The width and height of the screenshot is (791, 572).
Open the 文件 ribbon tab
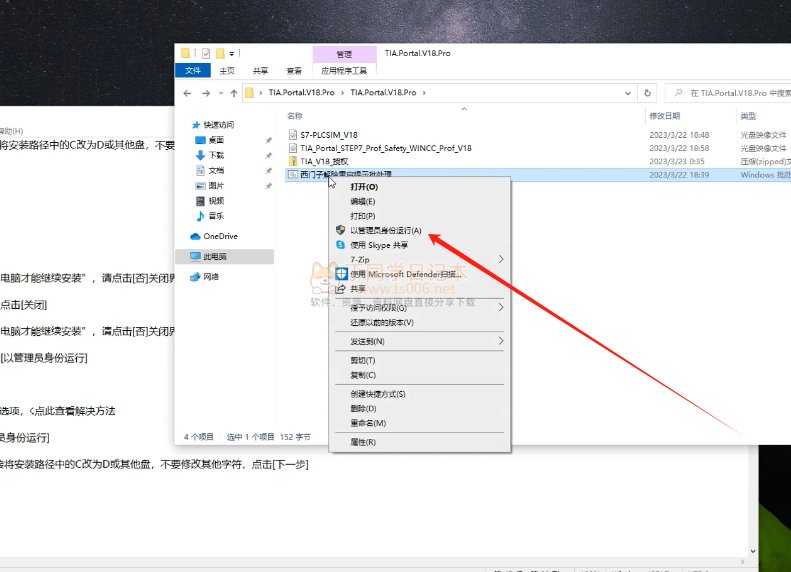coord(193,71)
